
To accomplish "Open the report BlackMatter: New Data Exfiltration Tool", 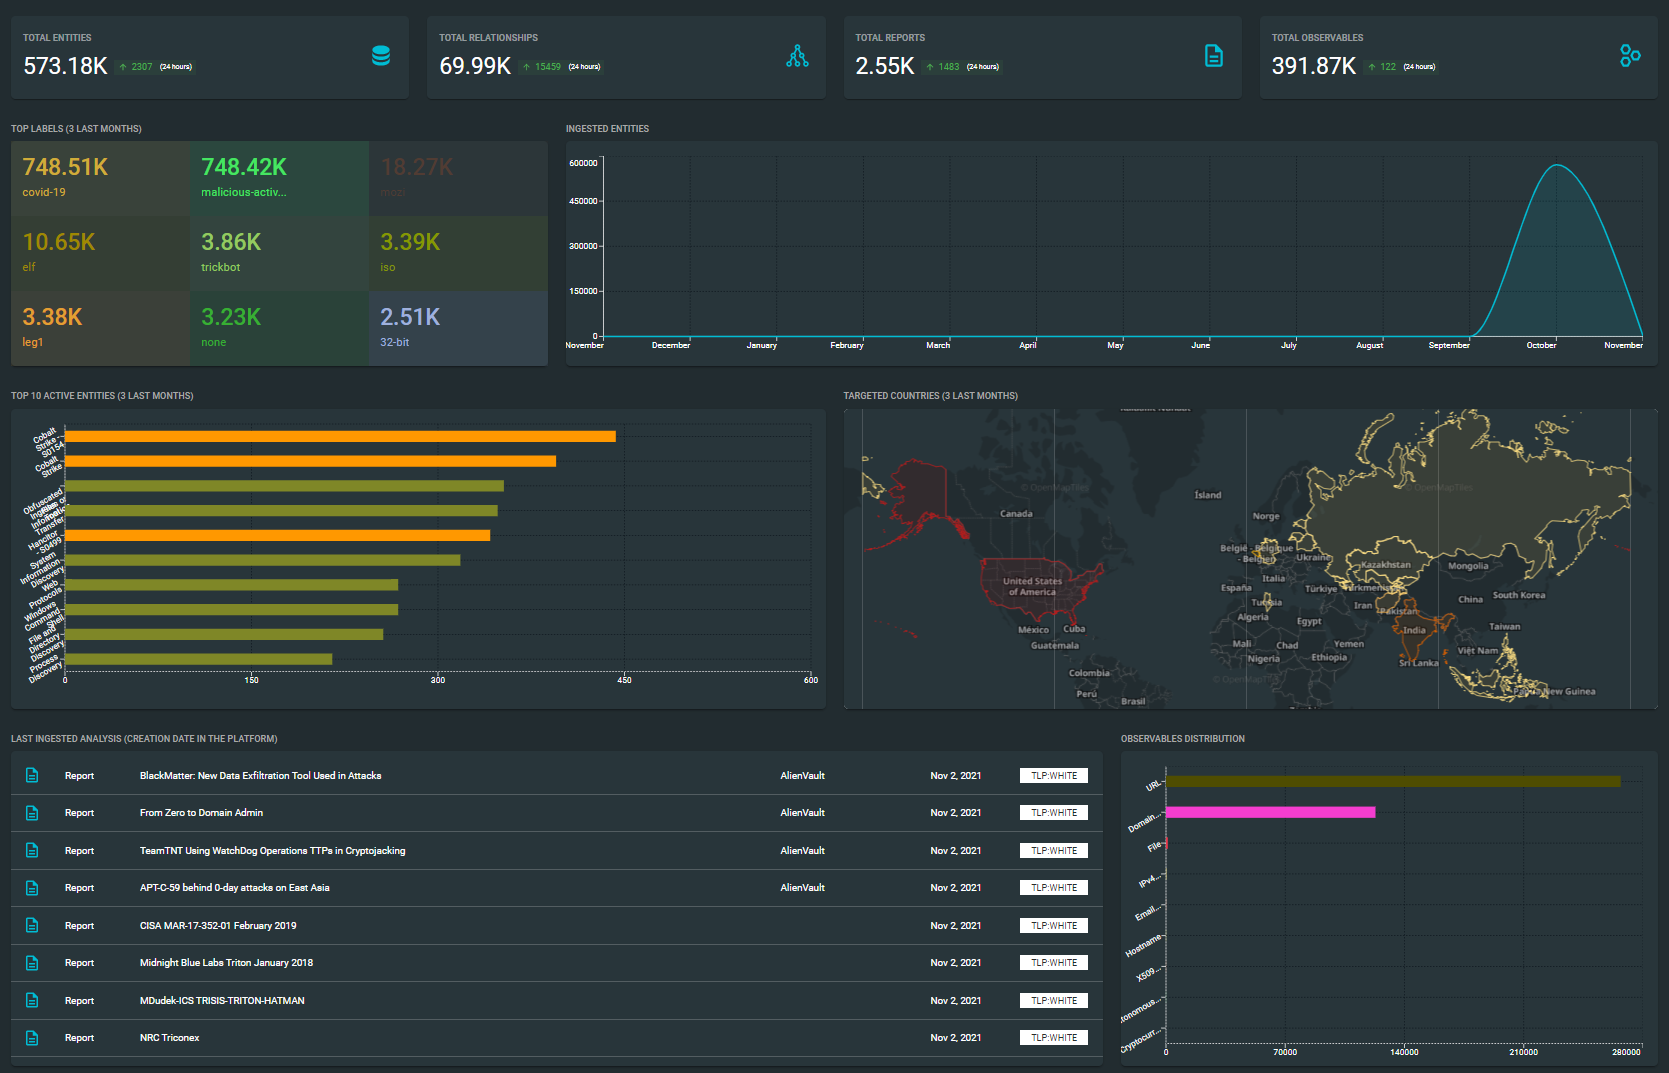I will [x=262, y=775].
